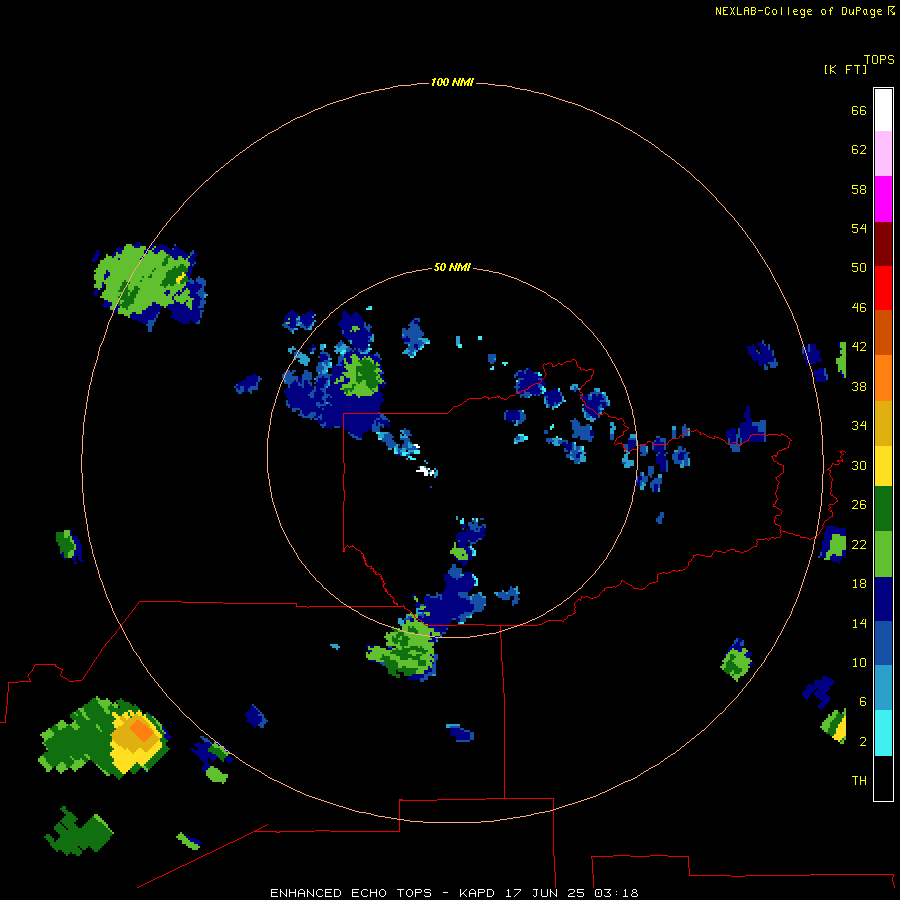Select the 2 legend value
The width and height of the screenshot is (900, 900).
(x=863, y=742)
